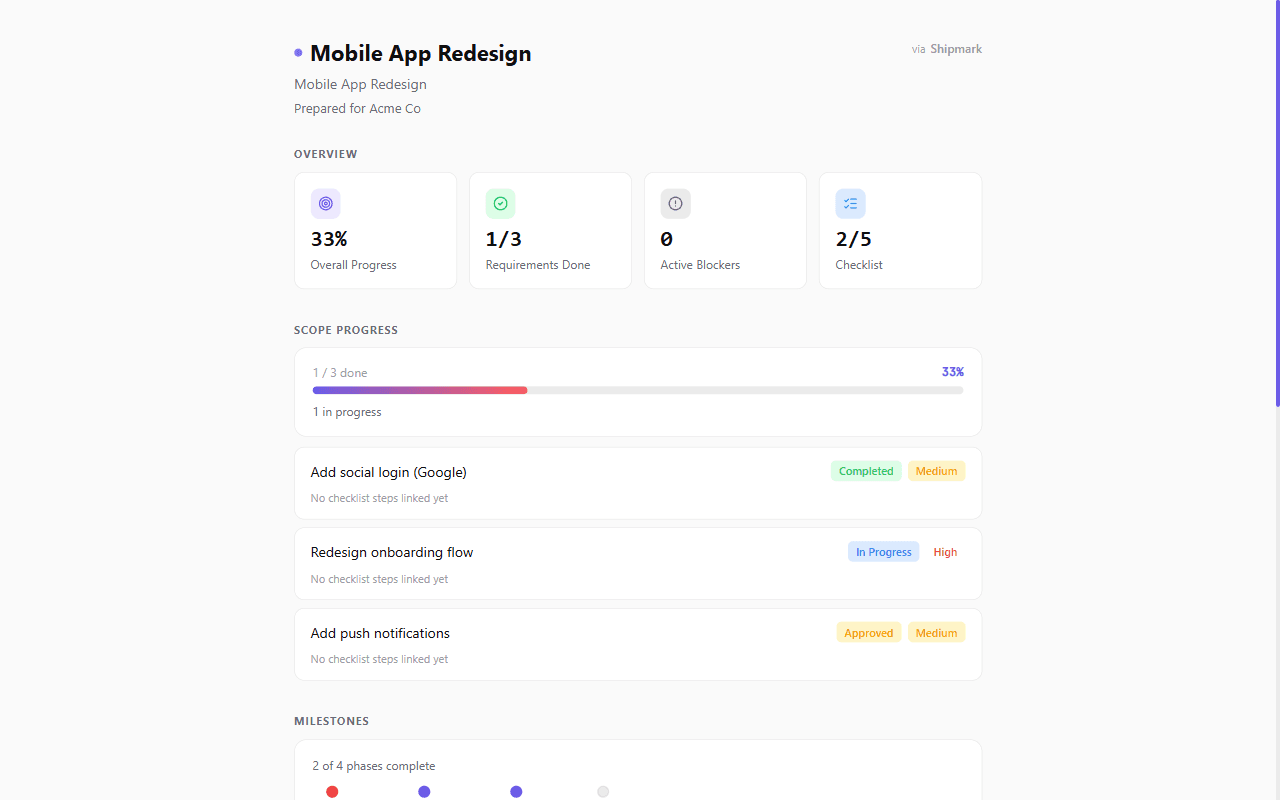This screenshot has height=800, width=1280.
Task: Click the MILESTONES section heading
Action: point(332,721)
